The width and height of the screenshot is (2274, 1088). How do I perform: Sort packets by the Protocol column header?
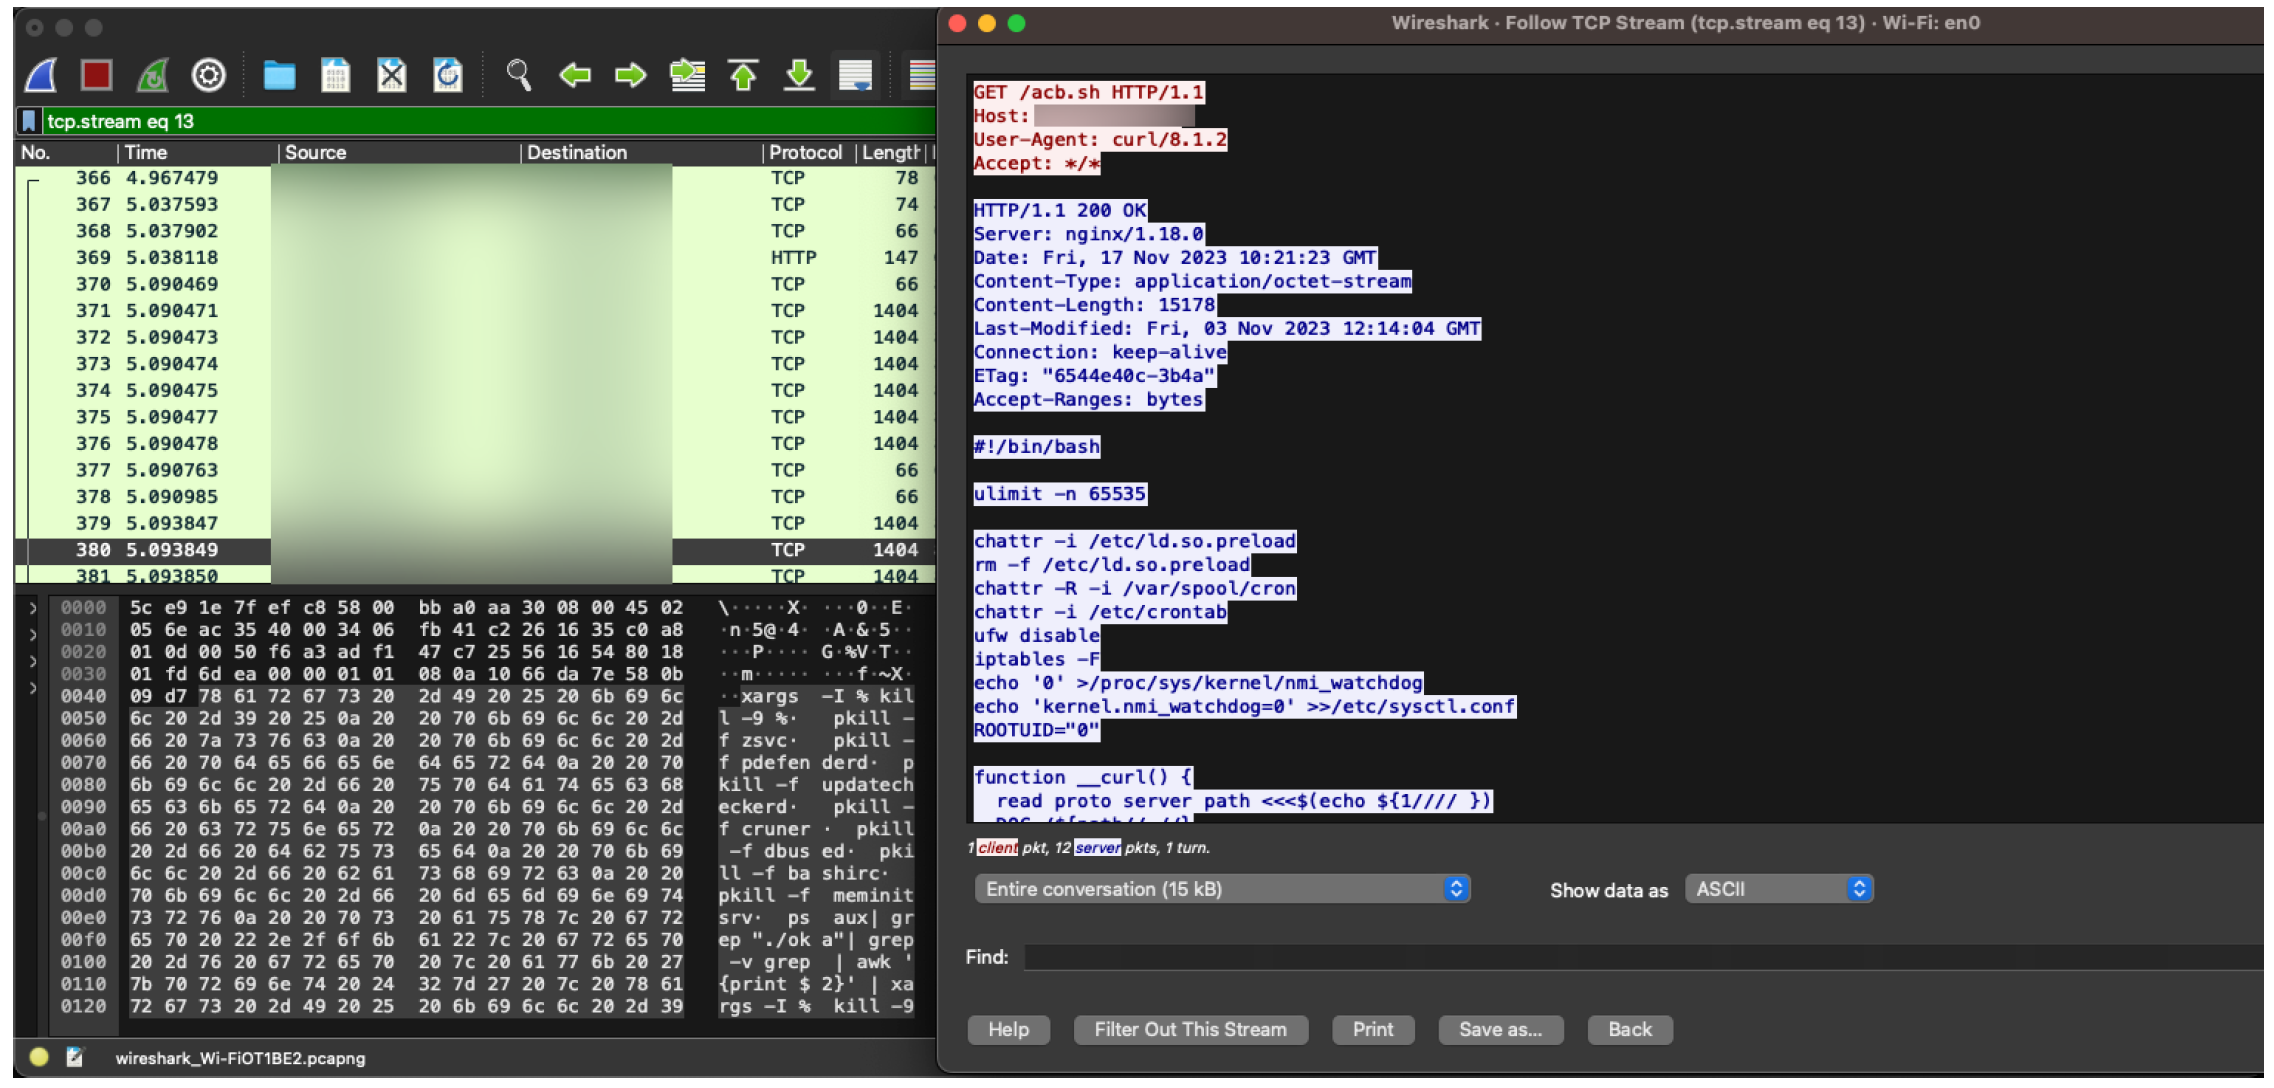[805, 152]
